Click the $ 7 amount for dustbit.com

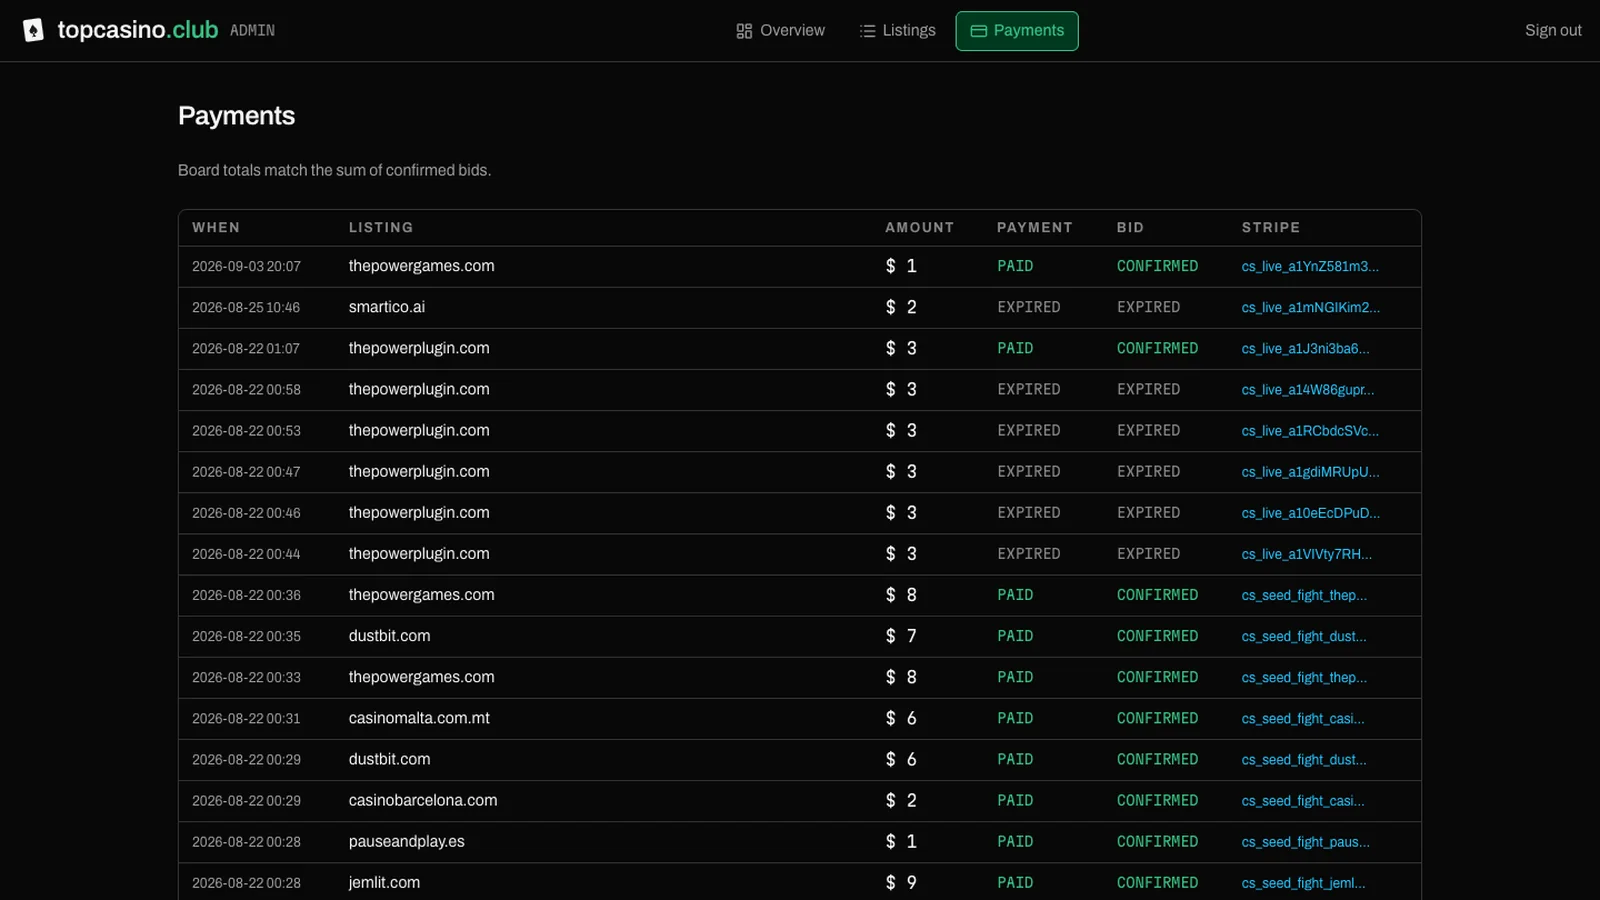pyautogui.click(x=901, y=636)
